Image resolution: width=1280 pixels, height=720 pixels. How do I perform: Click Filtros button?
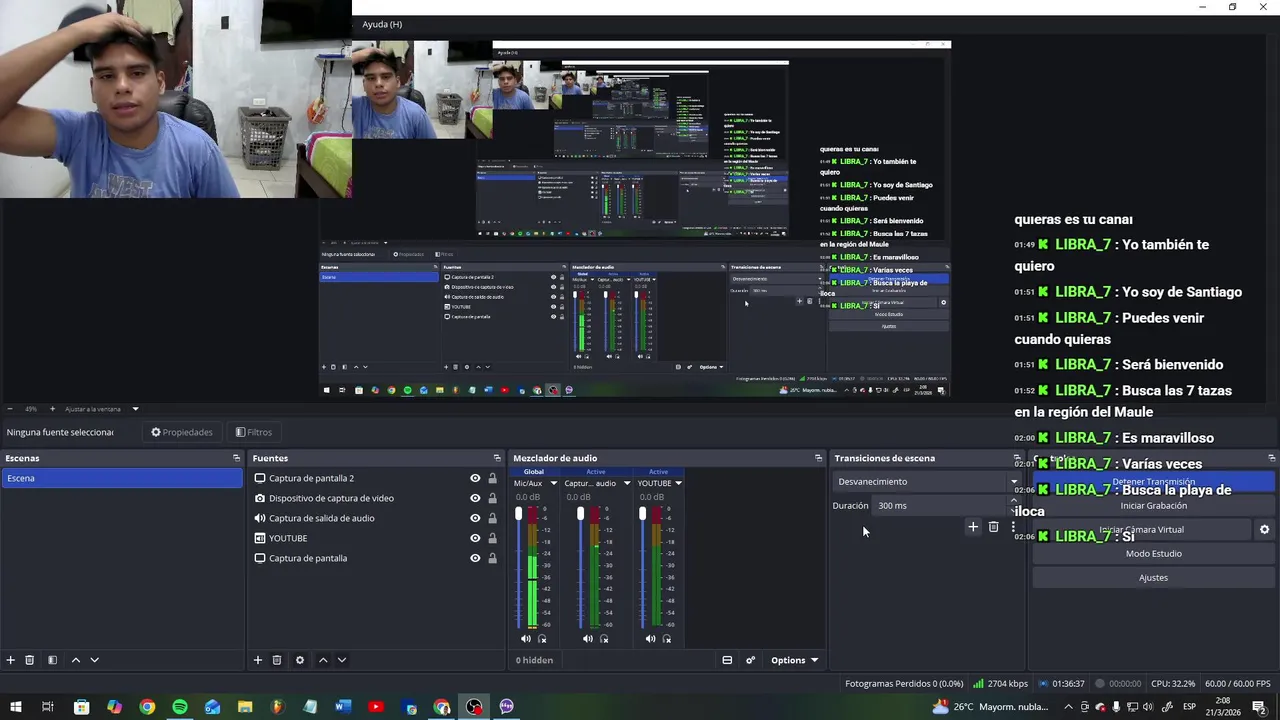(254, 432)
